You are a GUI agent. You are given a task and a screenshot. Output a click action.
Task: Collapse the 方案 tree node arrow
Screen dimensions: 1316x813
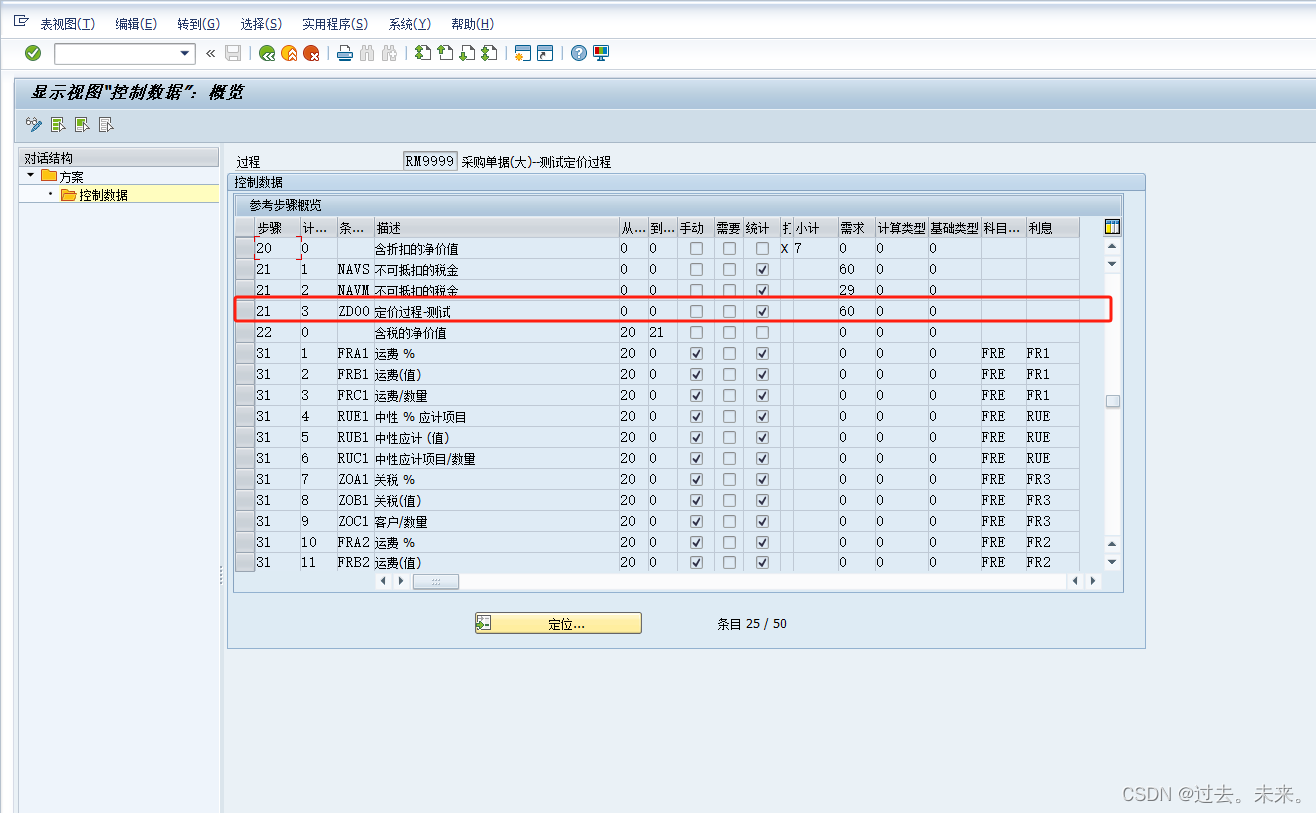point(31,176)
